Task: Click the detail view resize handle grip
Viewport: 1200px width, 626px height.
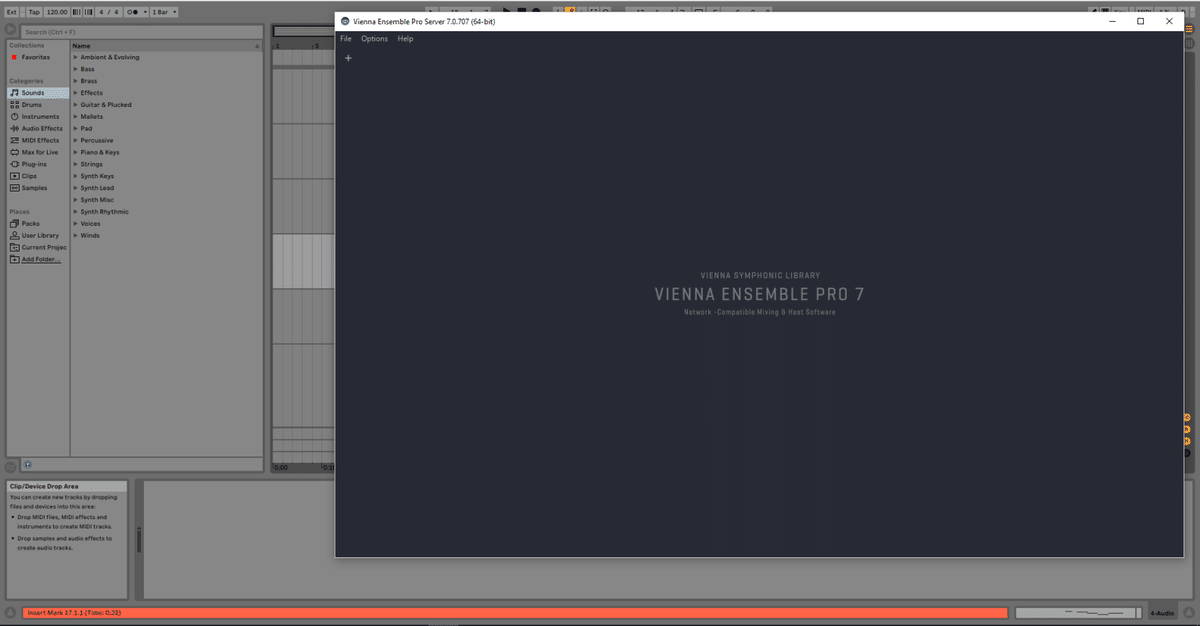Action: click(139, 540)
